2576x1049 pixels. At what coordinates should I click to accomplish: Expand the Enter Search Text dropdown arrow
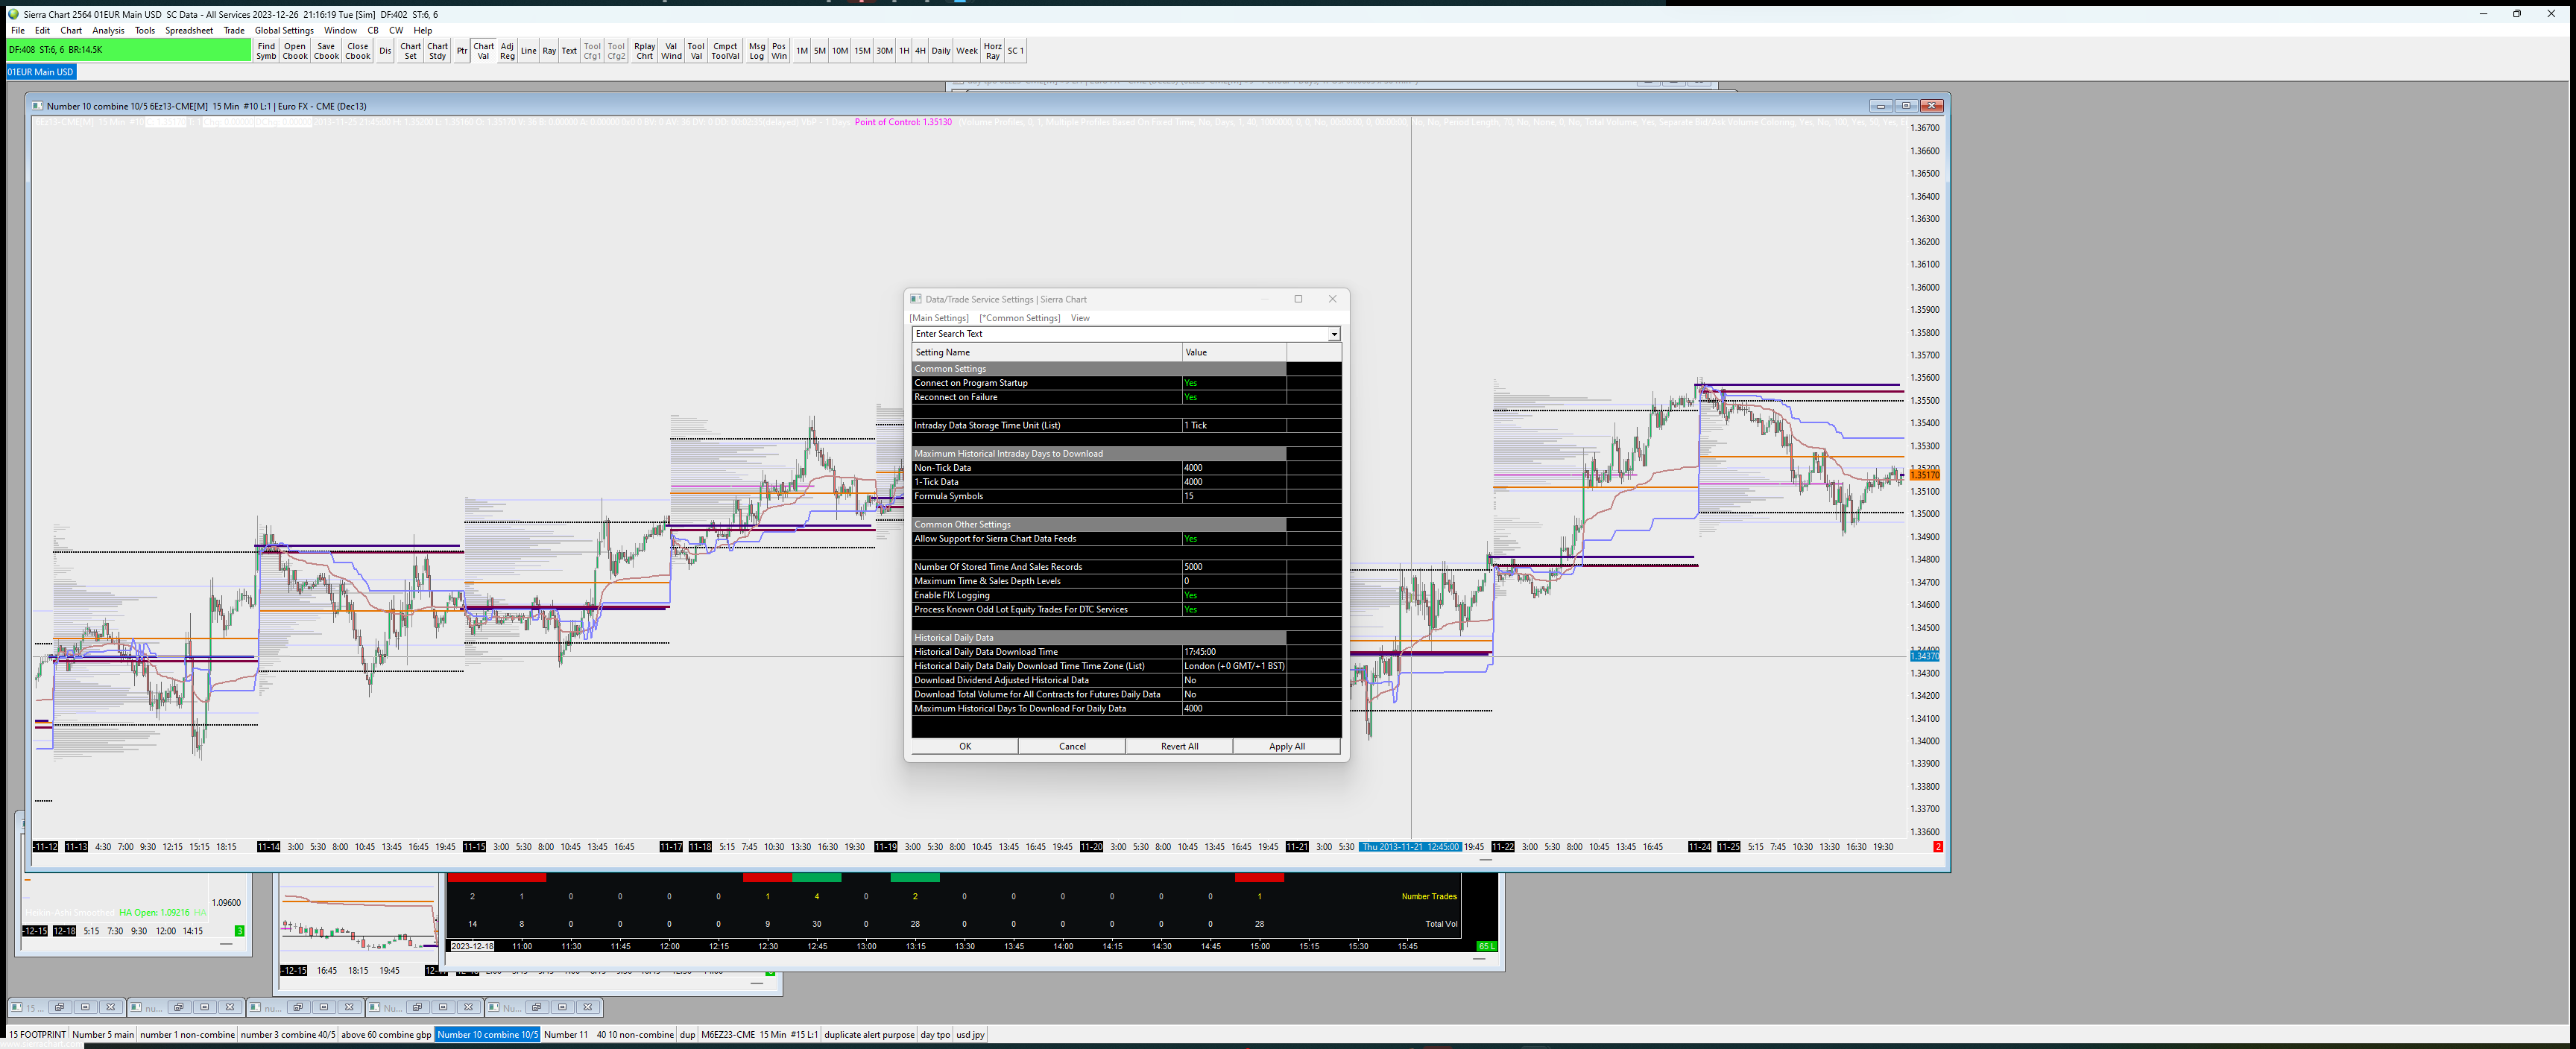(x=1333, y=334)
